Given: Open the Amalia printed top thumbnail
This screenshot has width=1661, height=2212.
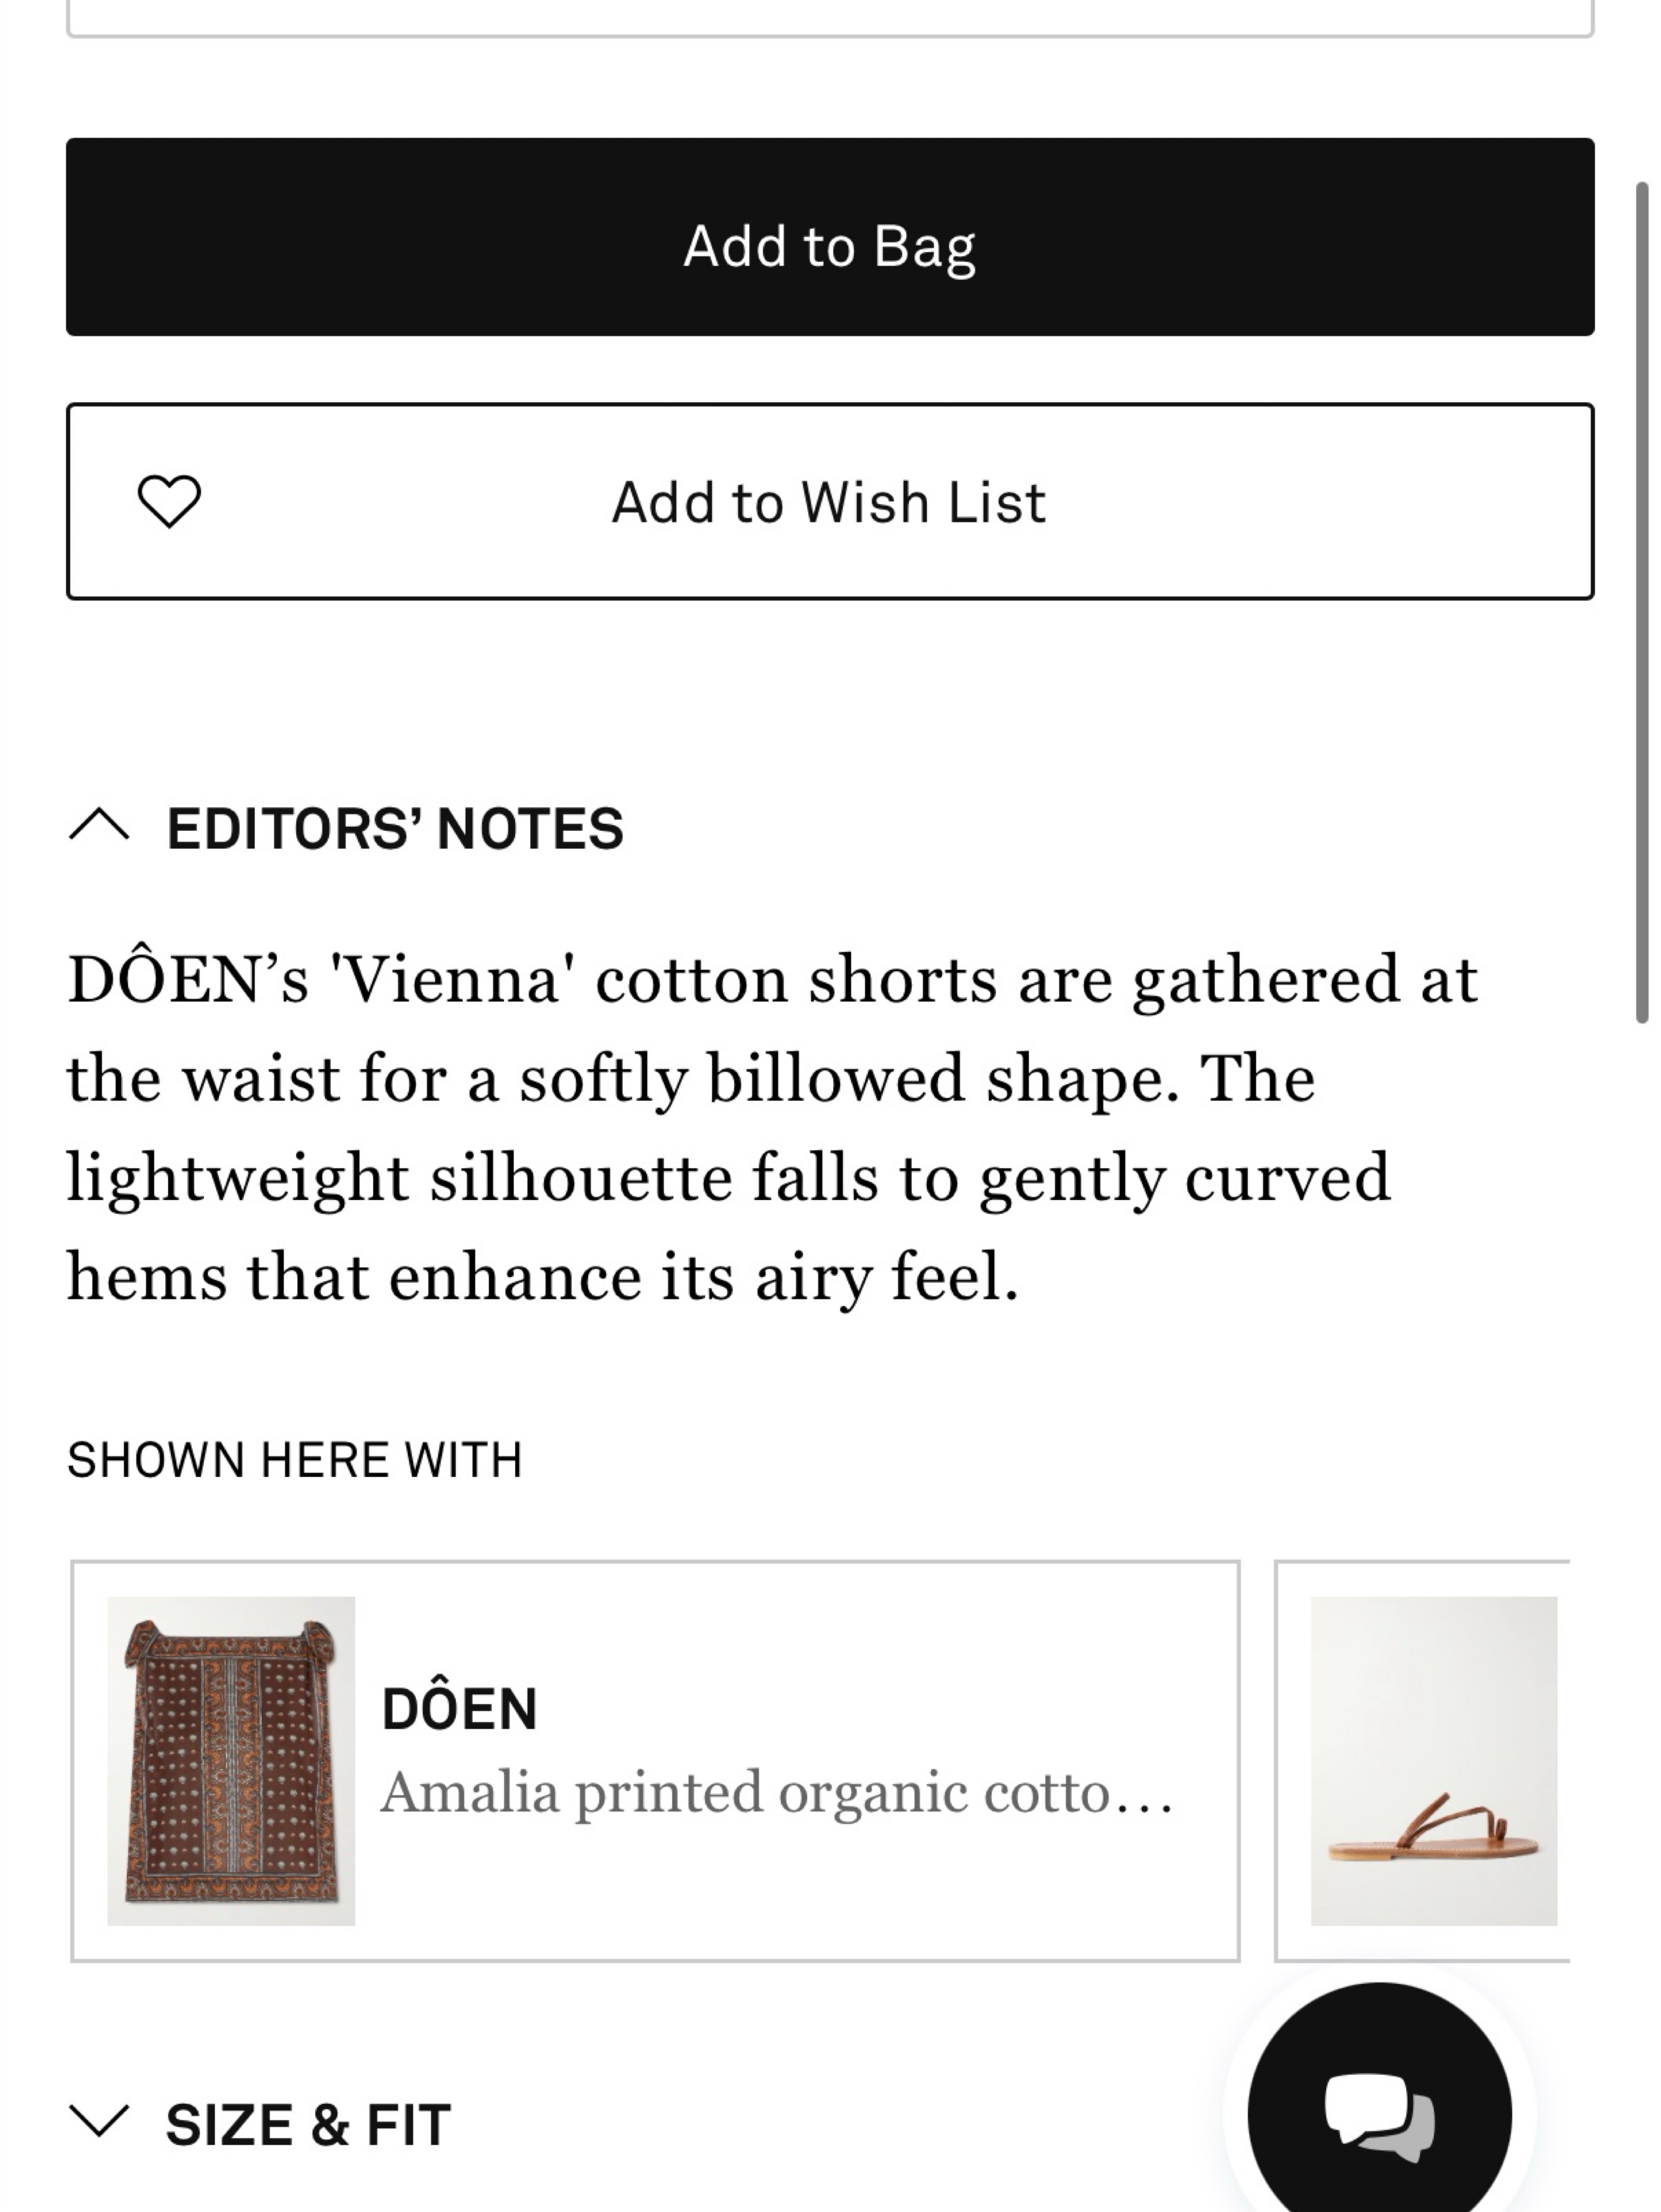Looking at the screenshot, I should 231,1760.
